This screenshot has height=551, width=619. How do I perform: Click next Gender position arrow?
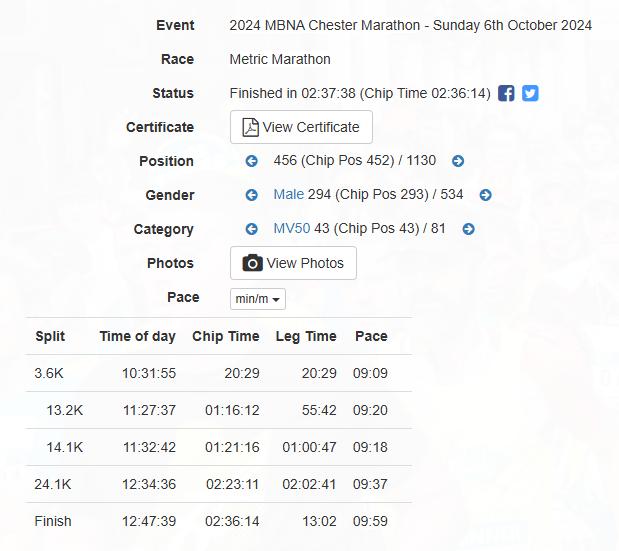click(486, 195)
